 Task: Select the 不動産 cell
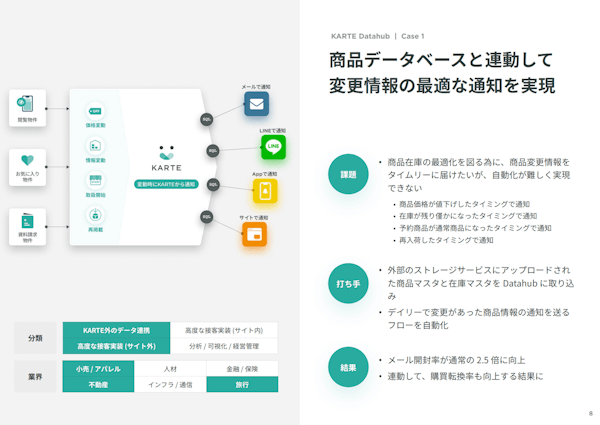tap(98, 384)
